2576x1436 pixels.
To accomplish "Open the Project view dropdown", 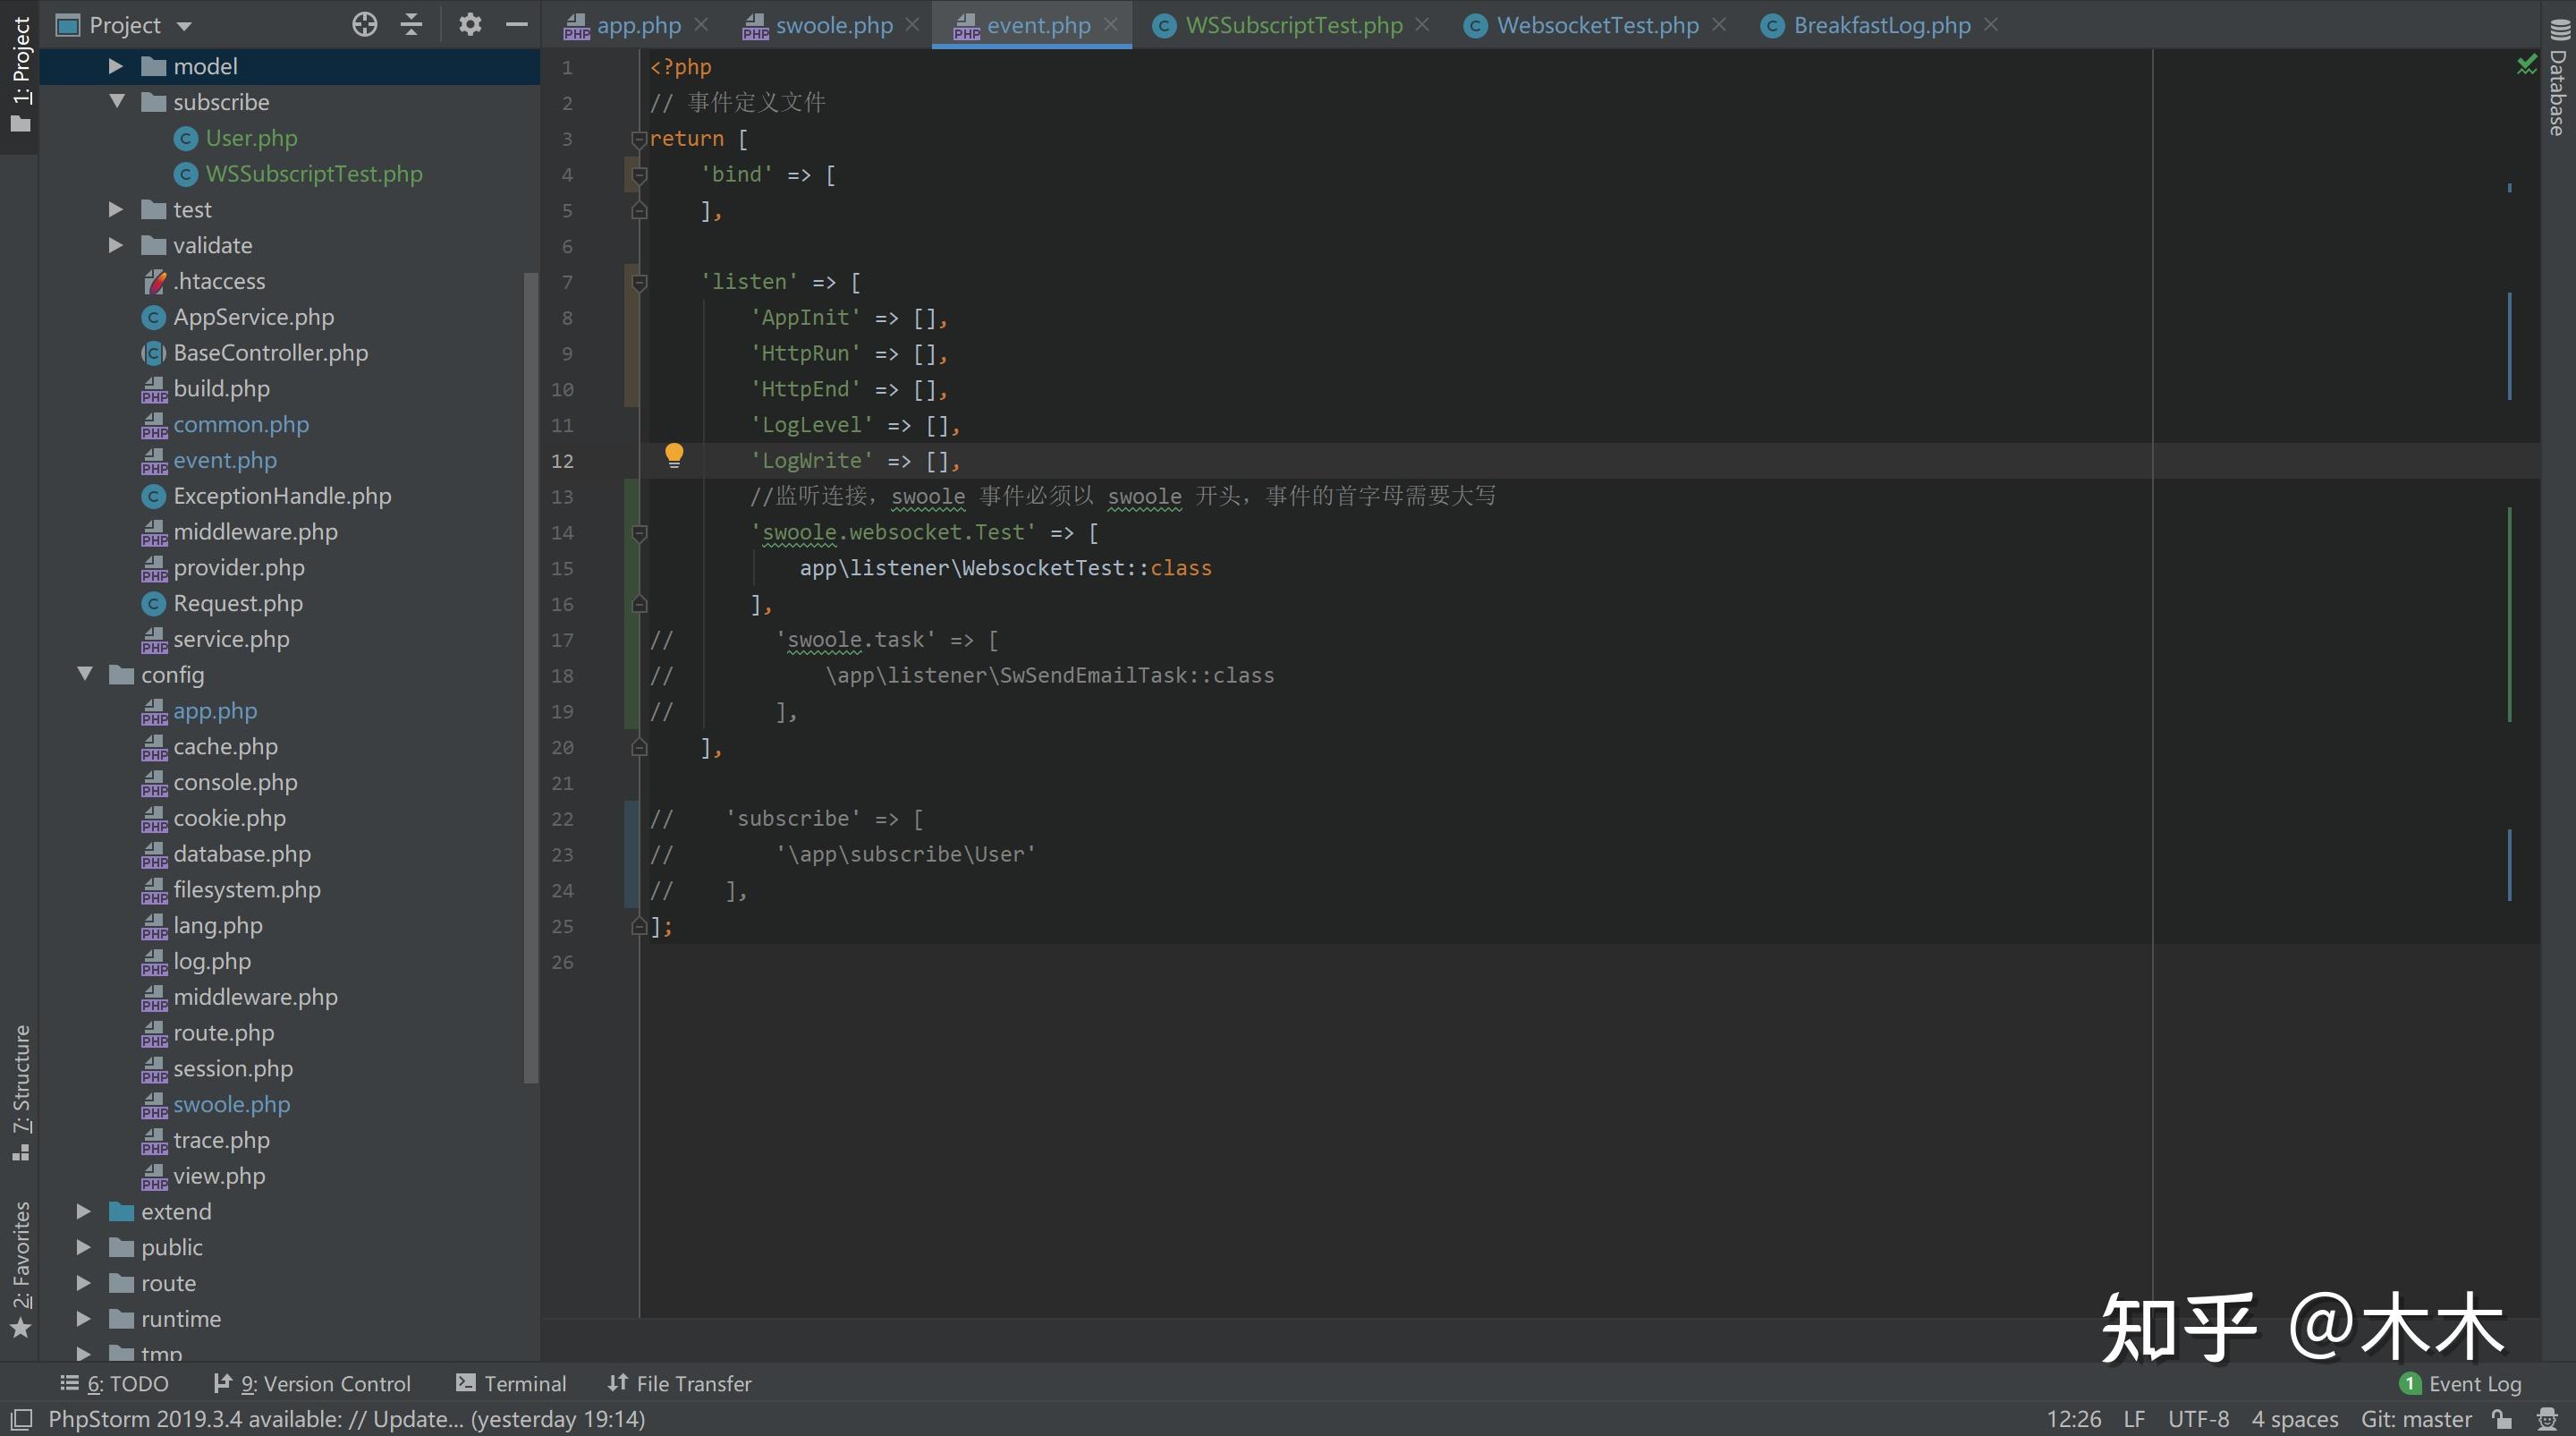I will [184, 26].
